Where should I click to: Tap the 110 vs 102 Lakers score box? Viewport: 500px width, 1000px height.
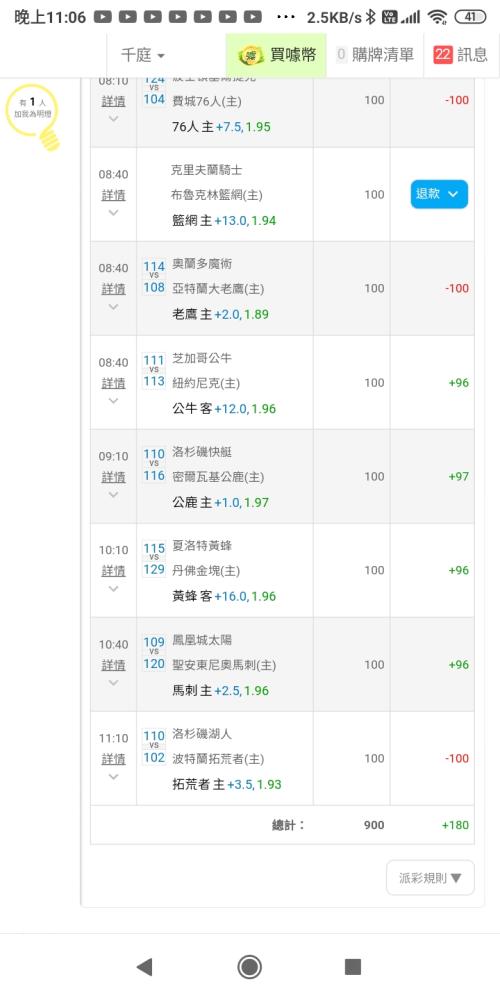click(154, 747)
